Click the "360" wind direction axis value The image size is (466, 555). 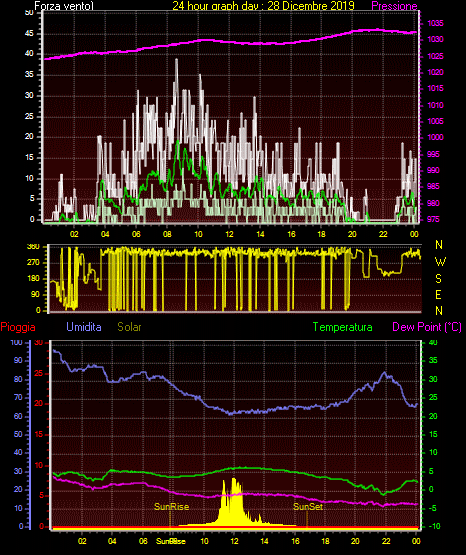click(33, 247)
